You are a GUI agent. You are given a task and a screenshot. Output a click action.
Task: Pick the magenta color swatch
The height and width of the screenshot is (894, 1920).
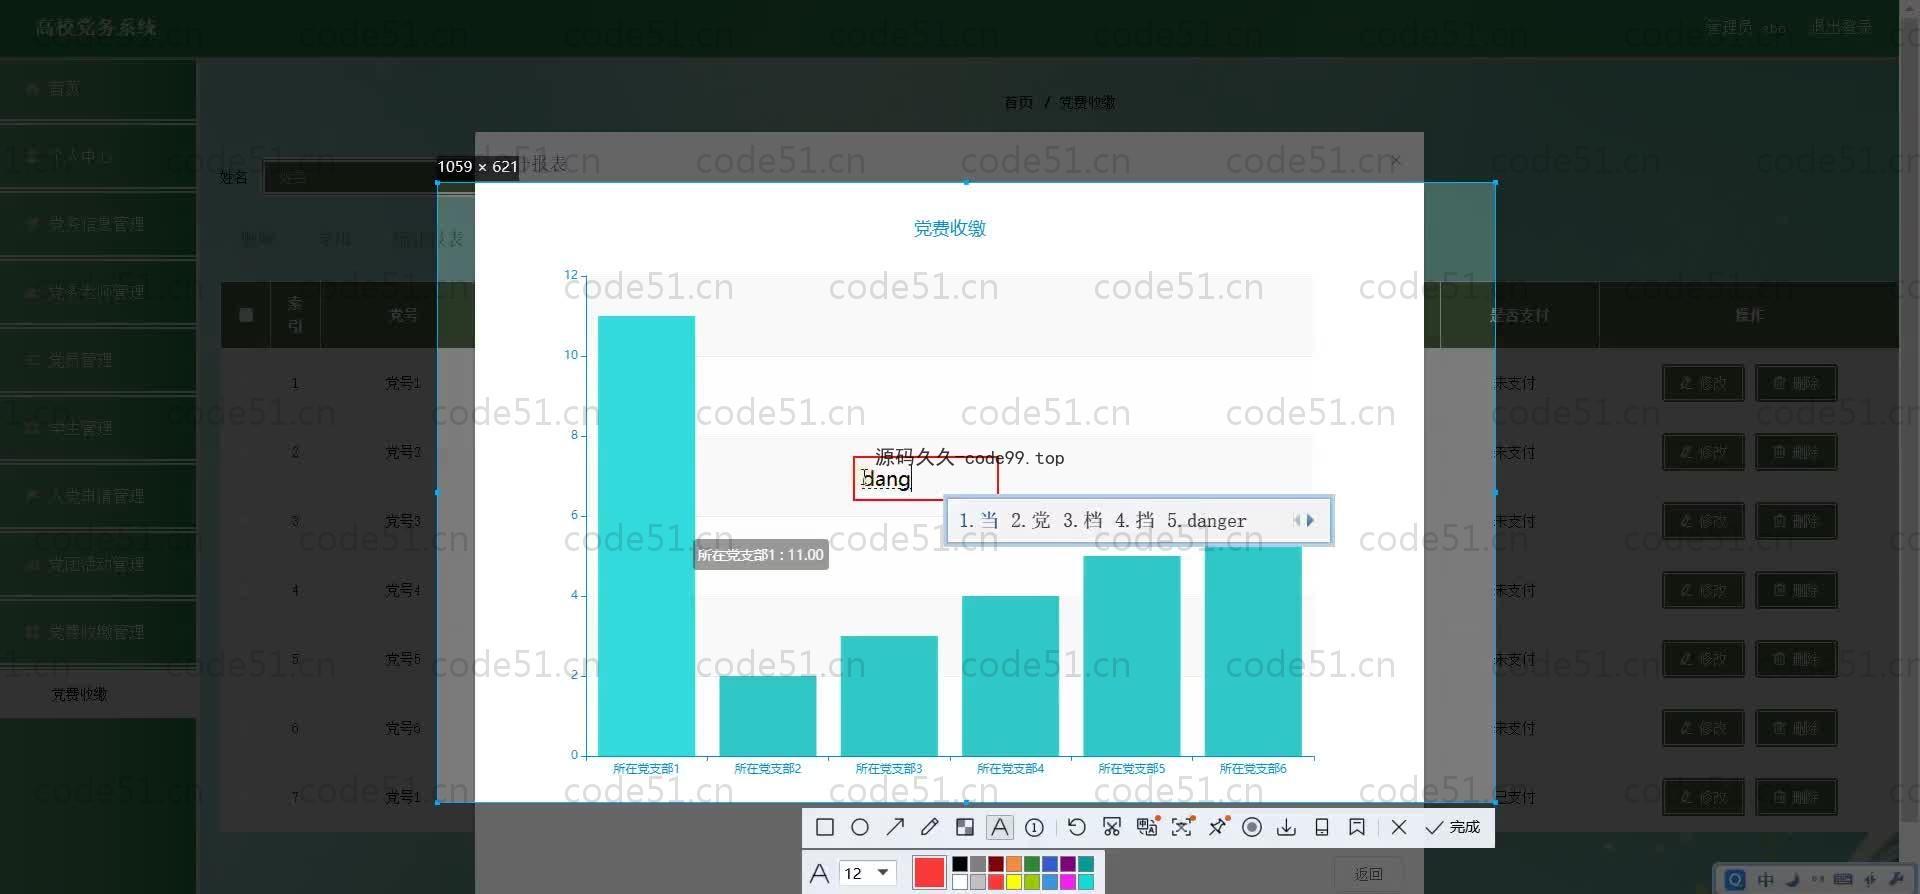1068,882
